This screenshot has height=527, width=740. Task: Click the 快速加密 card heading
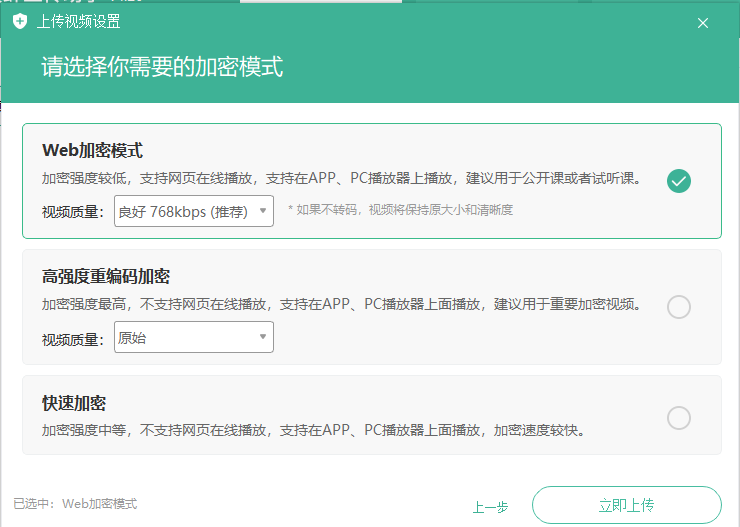point(74,403)
